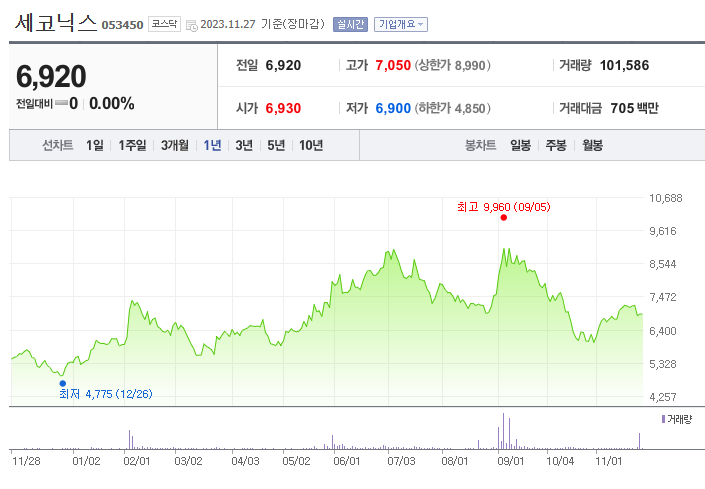Click the stock name 세코닉스
This screenshot has width=705, height=489.
(x=56, y=23)
